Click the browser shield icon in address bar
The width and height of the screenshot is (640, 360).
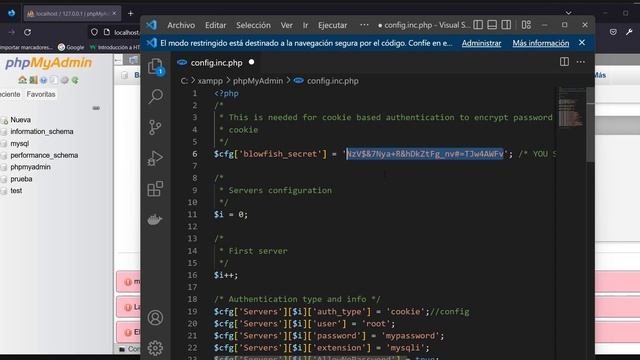94,32
